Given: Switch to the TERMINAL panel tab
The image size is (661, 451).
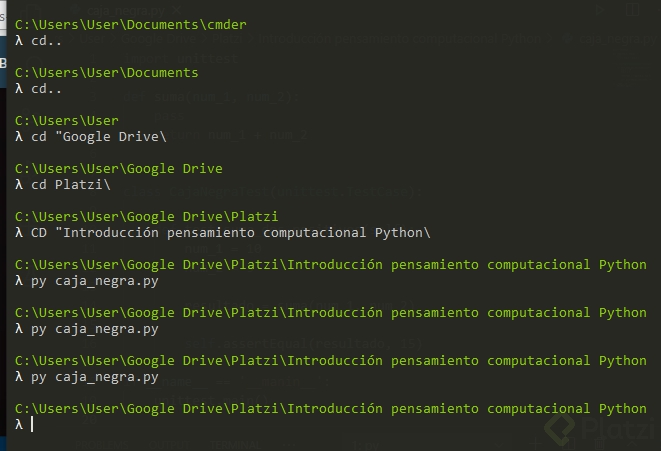Looking at the screenshot, I should pos(235,445).
